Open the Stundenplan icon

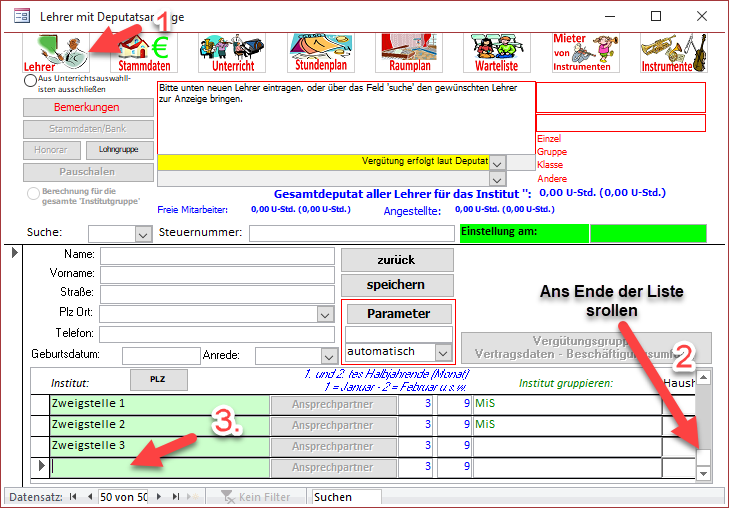click(320, 52)
